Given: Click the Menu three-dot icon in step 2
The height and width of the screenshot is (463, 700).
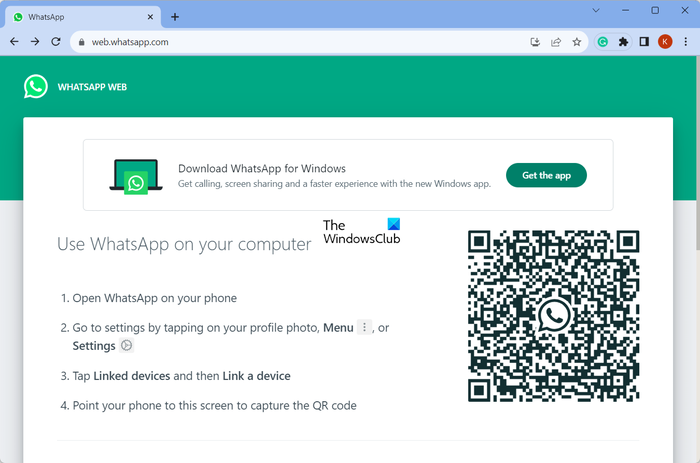Looking at the screenshot, I should click(x=364, y=327).
